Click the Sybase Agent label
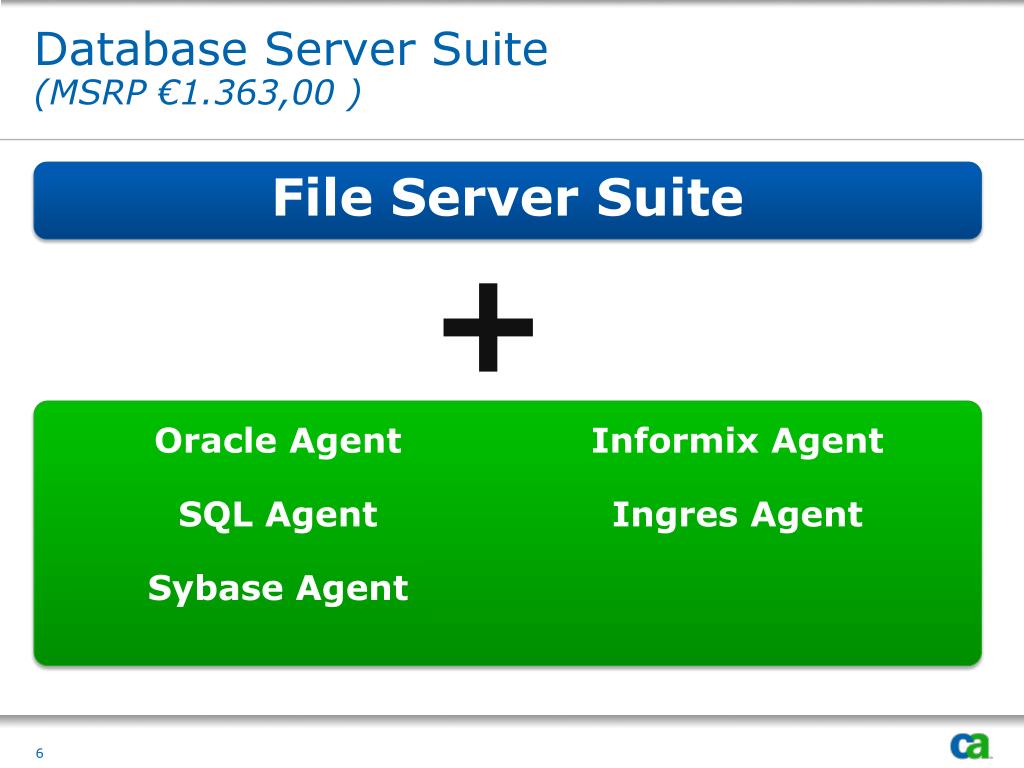Image resolution: width=1024 pixels, height=768 pixels. pyautogui.click(x=278, y=590)
